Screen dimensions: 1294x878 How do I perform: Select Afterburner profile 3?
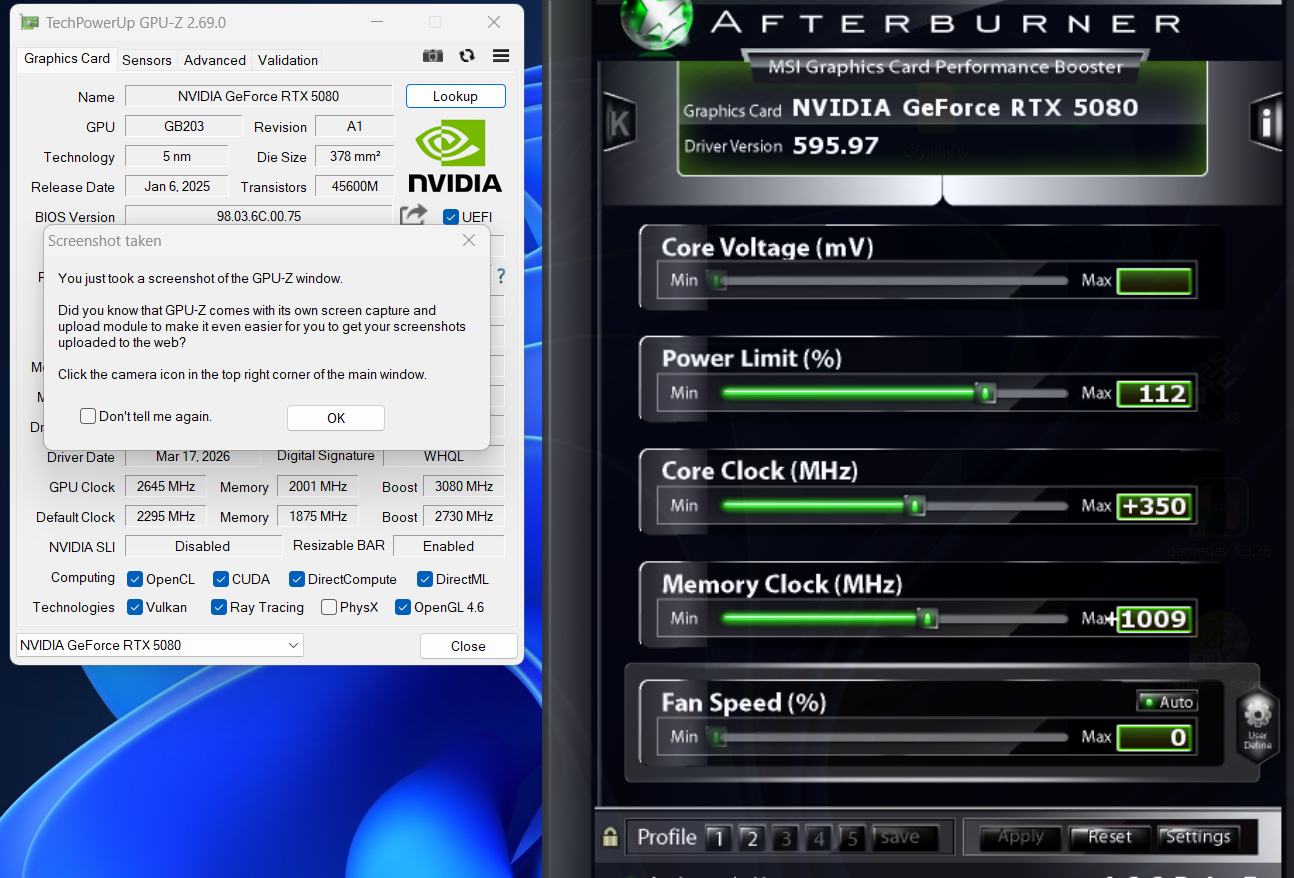[786, 838]
